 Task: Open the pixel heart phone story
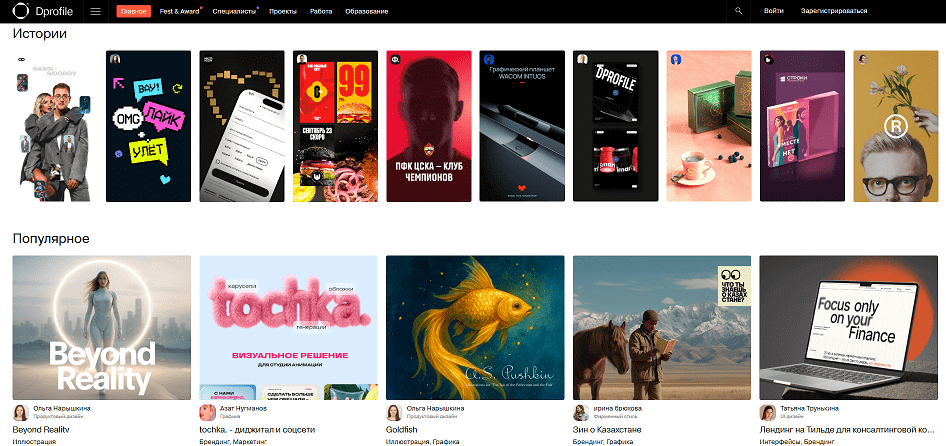click(x=242, y=126)
